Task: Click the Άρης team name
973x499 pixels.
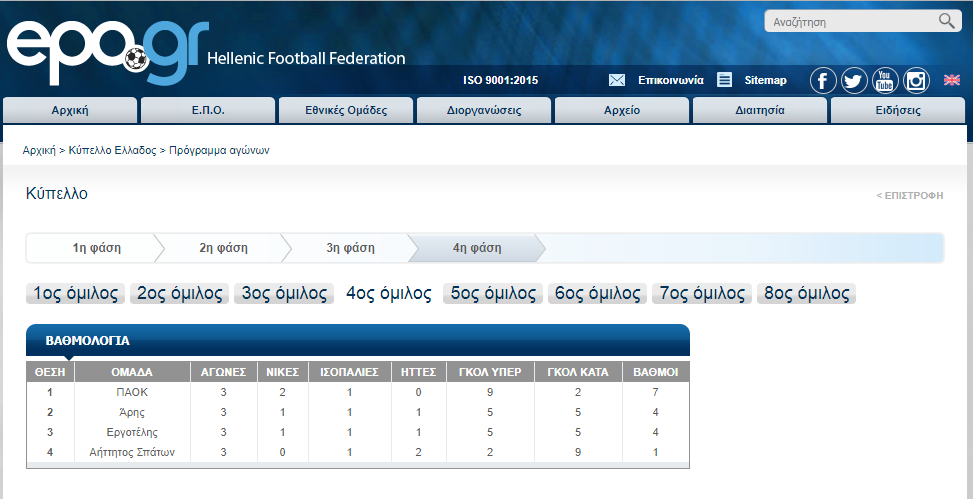Action: [x=132, y=412]
